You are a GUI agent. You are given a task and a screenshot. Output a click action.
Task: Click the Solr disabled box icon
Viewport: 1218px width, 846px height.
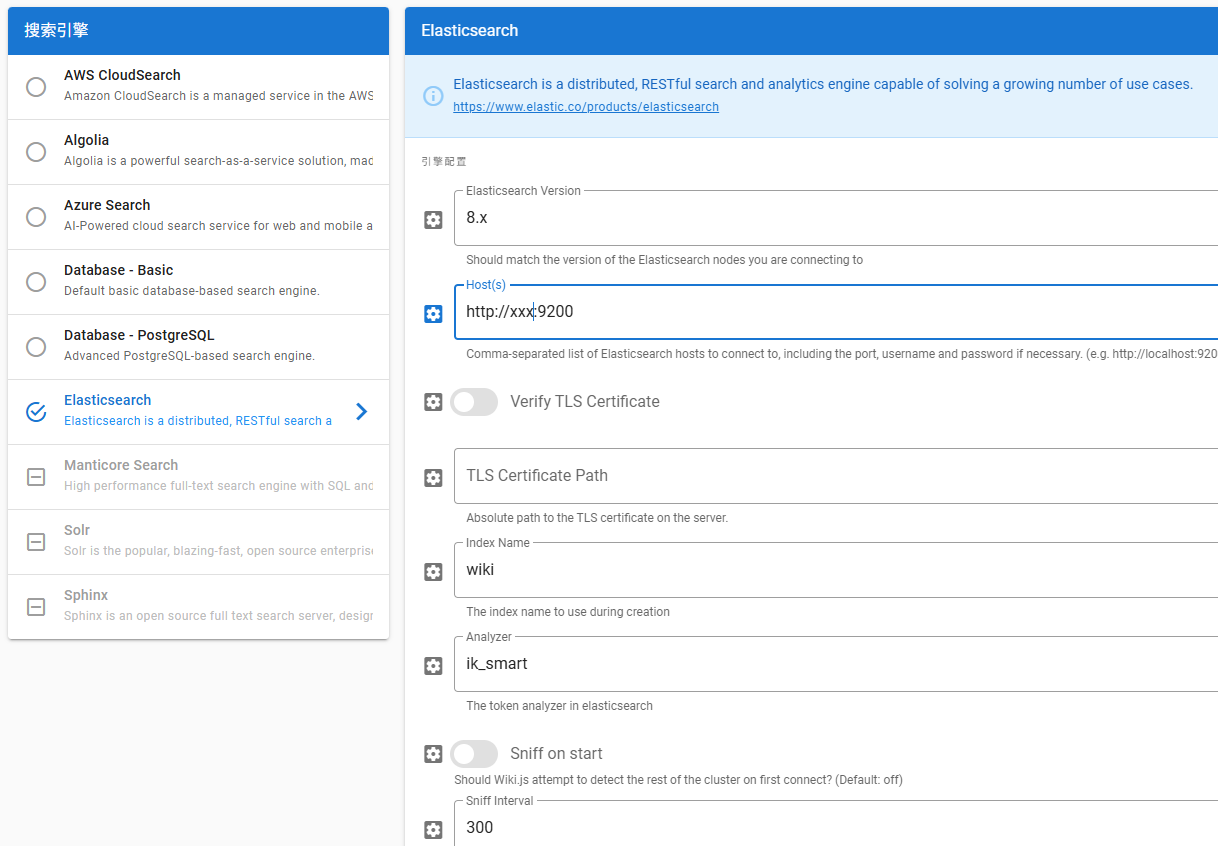pos(36,542)
